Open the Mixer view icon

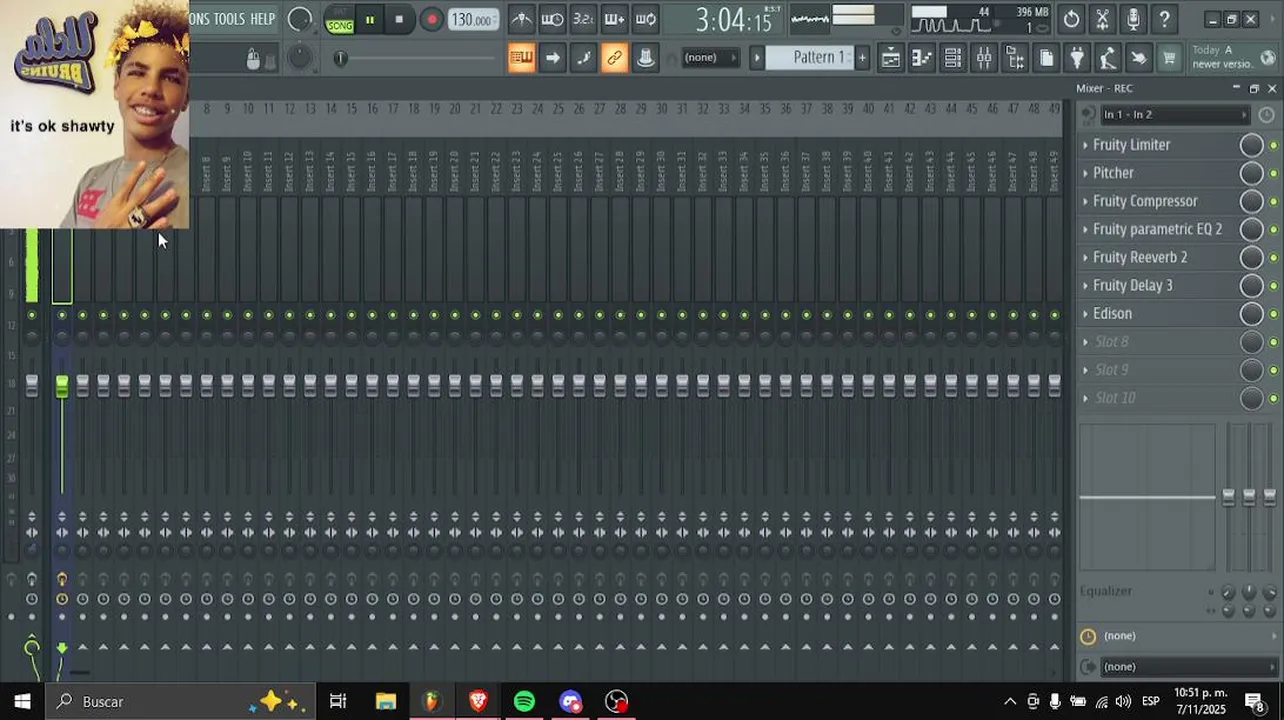pyautogui.click(x=984, y=58)
